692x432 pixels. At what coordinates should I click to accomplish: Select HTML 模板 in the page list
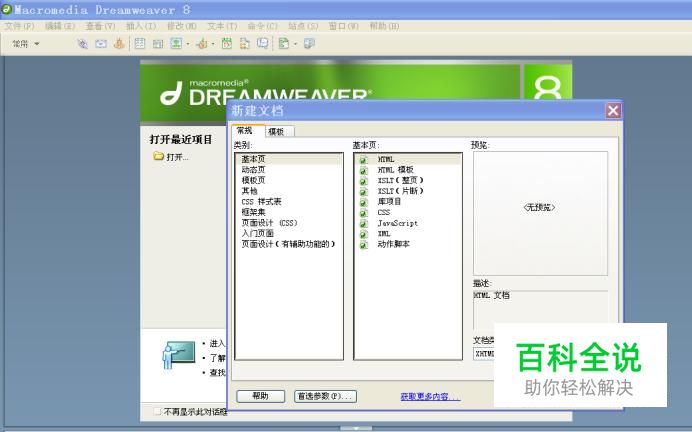[408, 169]
